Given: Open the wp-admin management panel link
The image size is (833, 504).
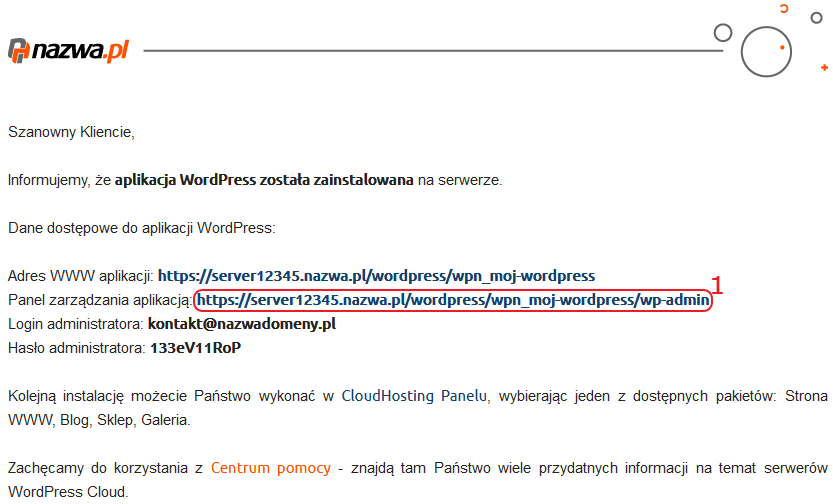Looking at the screenshot, I should pyautogui.click(x=453, y=300).
